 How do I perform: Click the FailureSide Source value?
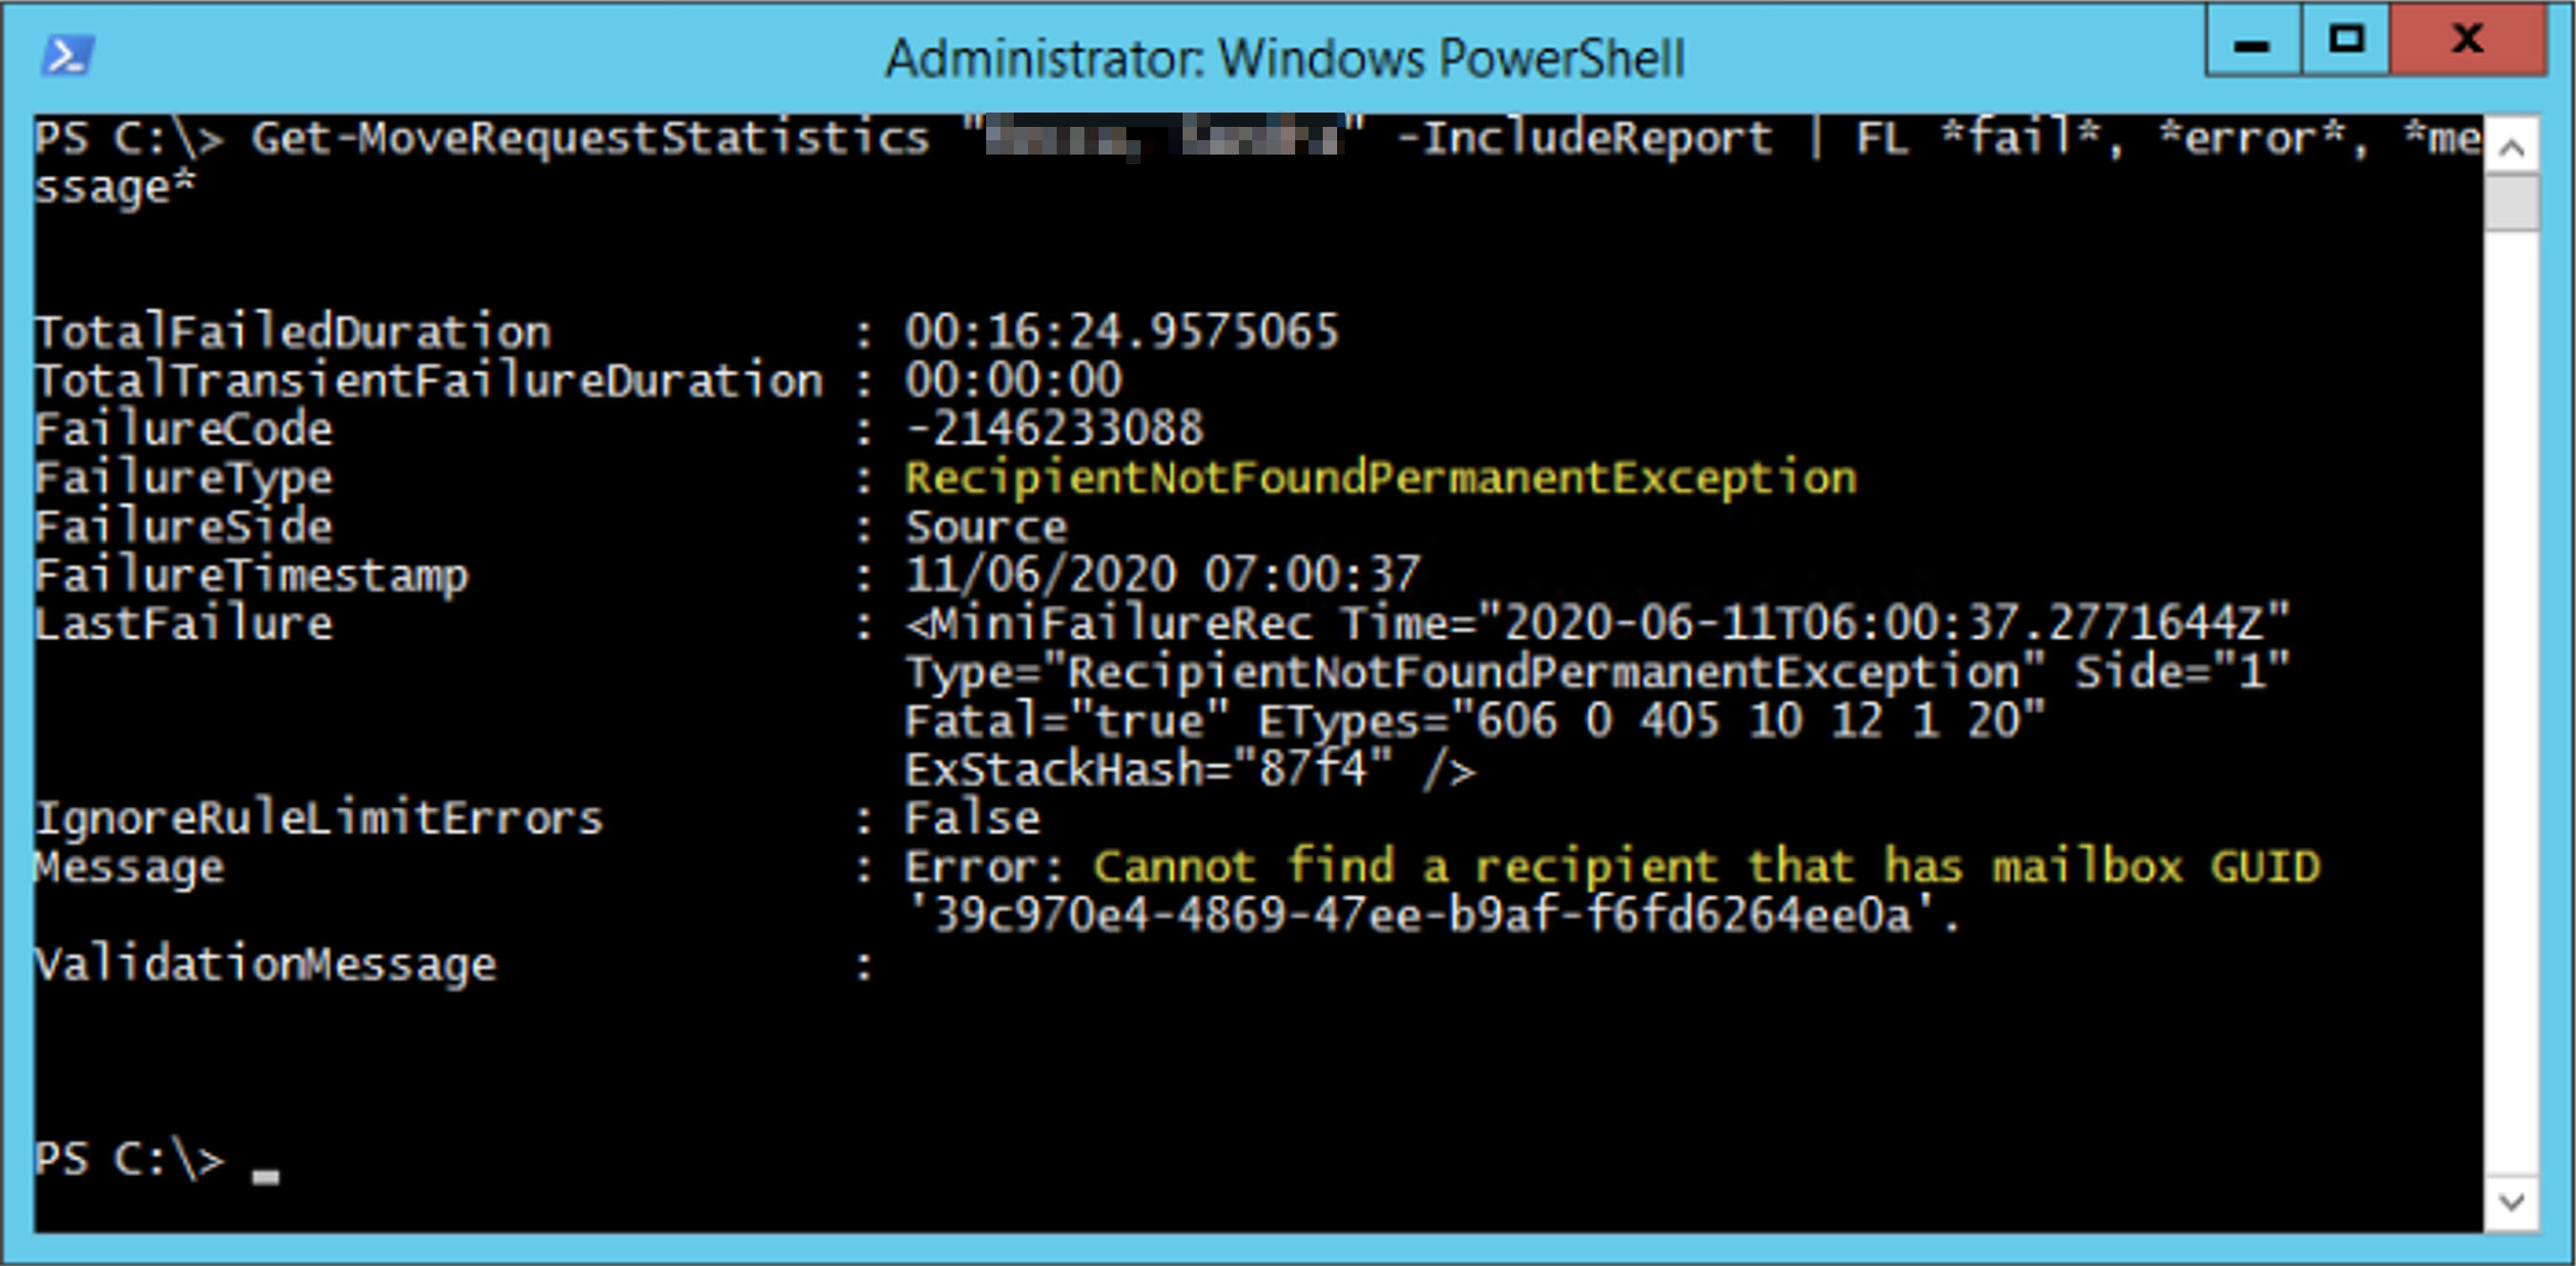(x=983, y=525)
